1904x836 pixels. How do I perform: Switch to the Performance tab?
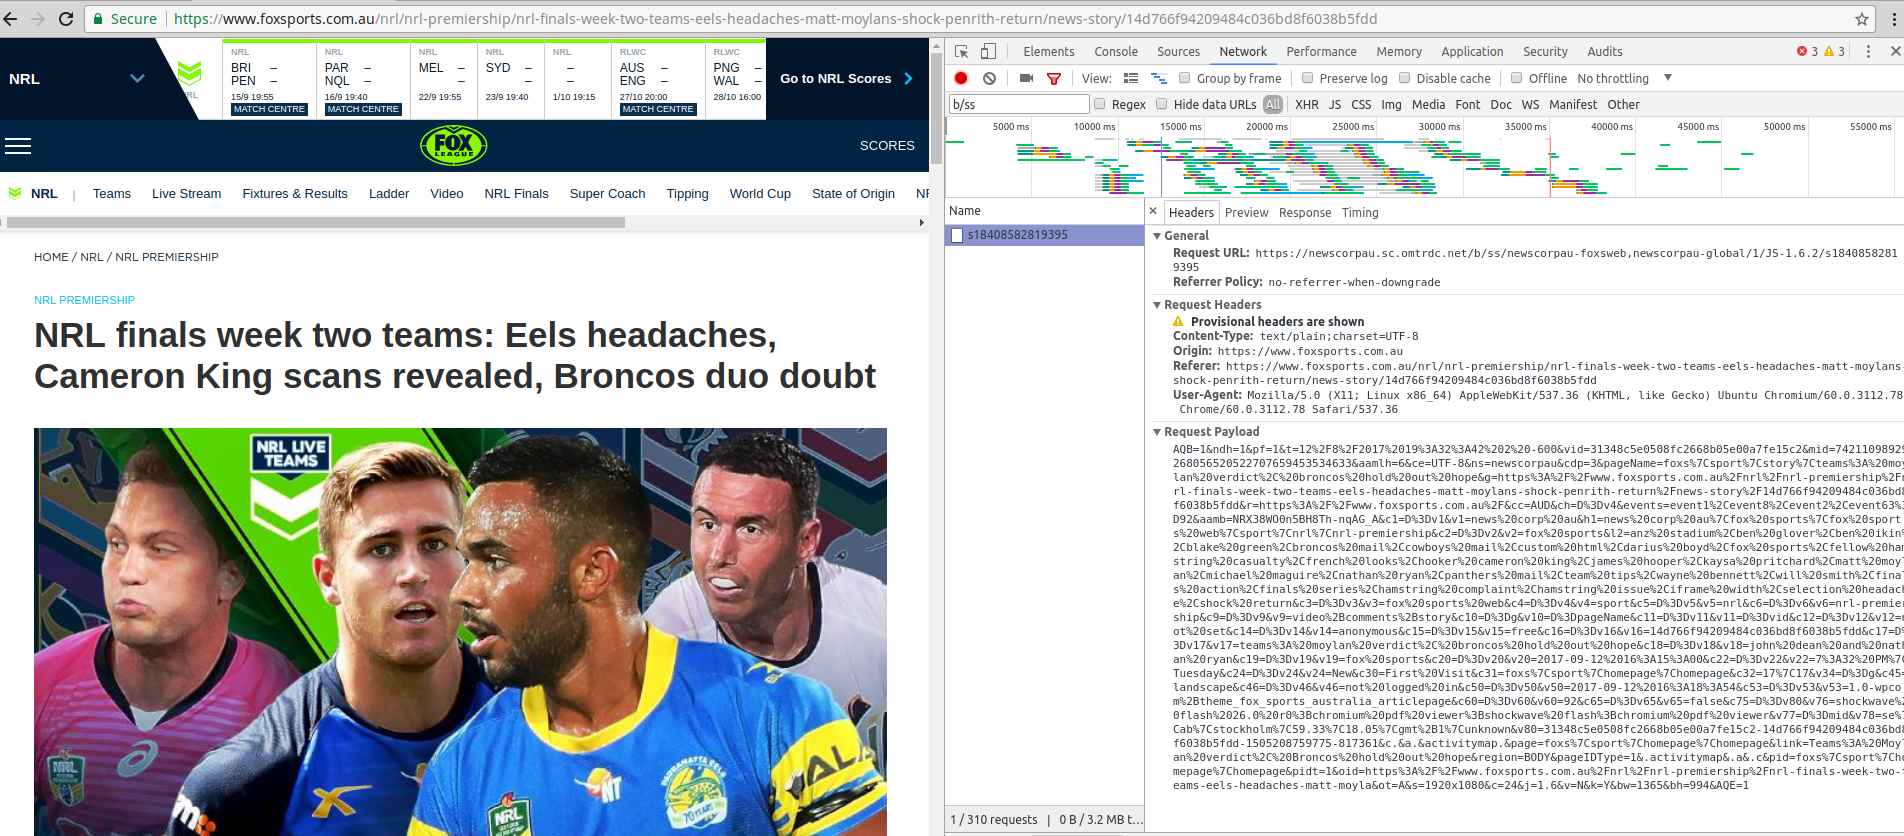click(x=1321, y=51)
